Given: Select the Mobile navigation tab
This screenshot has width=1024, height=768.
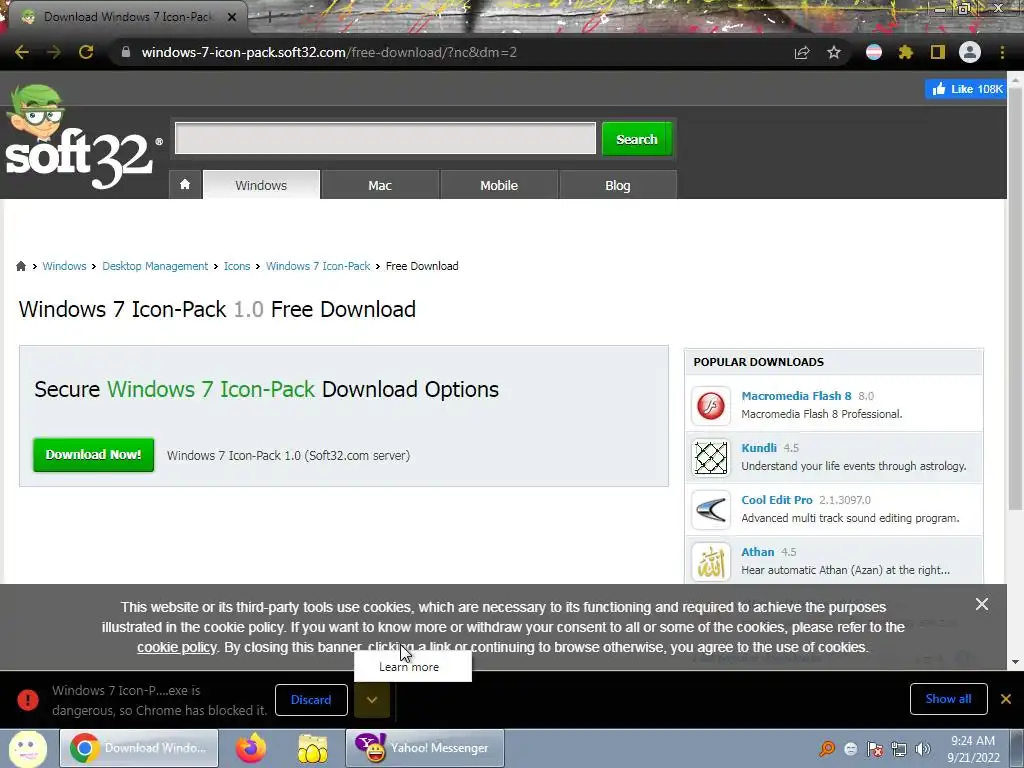Looking at the screenshot, I should pos(499,185).
